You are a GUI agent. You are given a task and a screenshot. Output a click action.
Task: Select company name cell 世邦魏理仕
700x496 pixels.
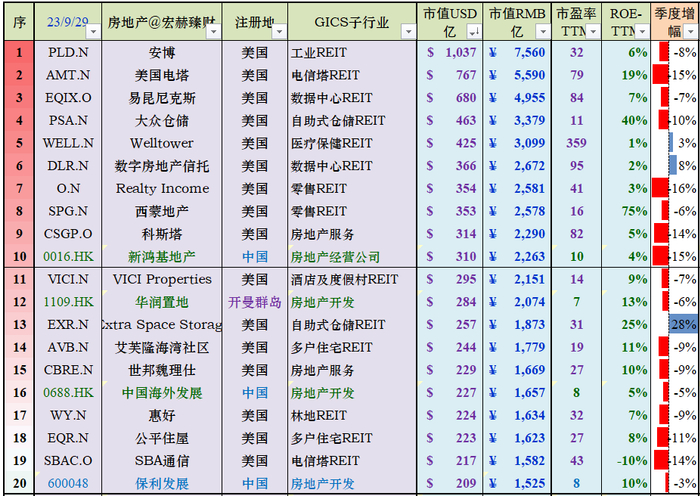[x=162, y=370]
